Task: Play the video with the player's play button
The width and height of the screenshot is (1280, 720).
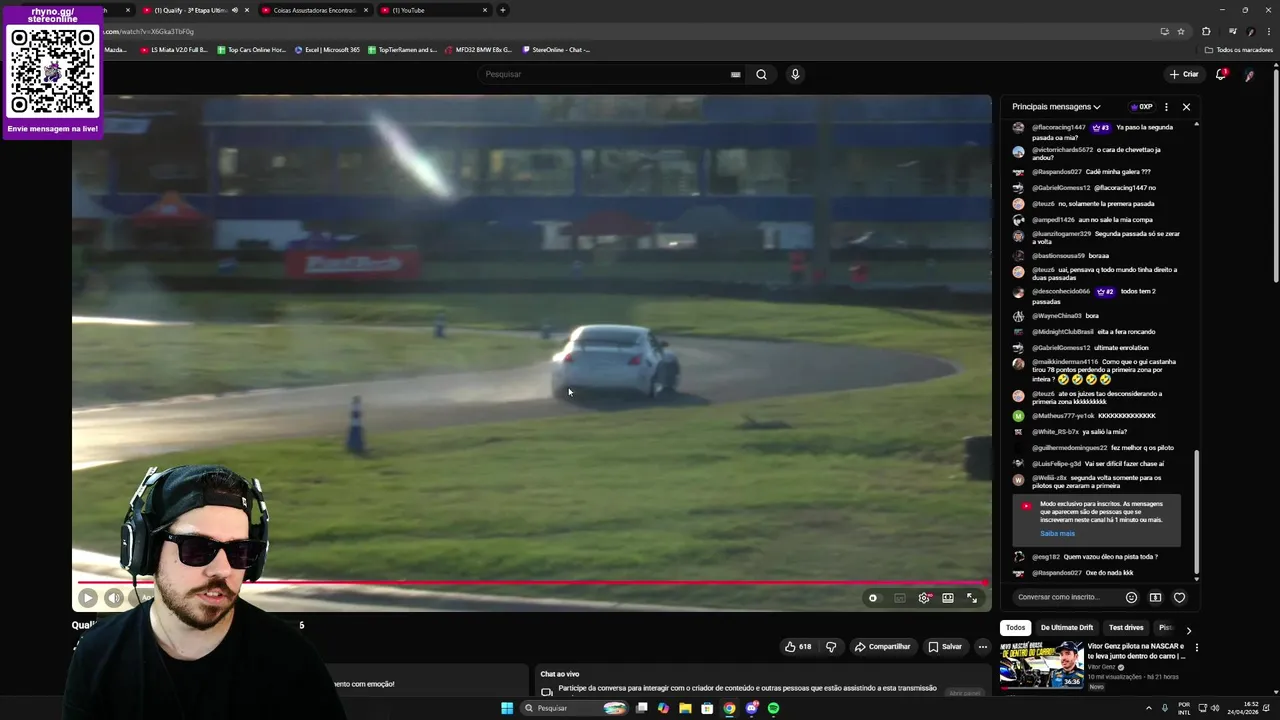Action: pyautogui.click(x=88, y=598)
